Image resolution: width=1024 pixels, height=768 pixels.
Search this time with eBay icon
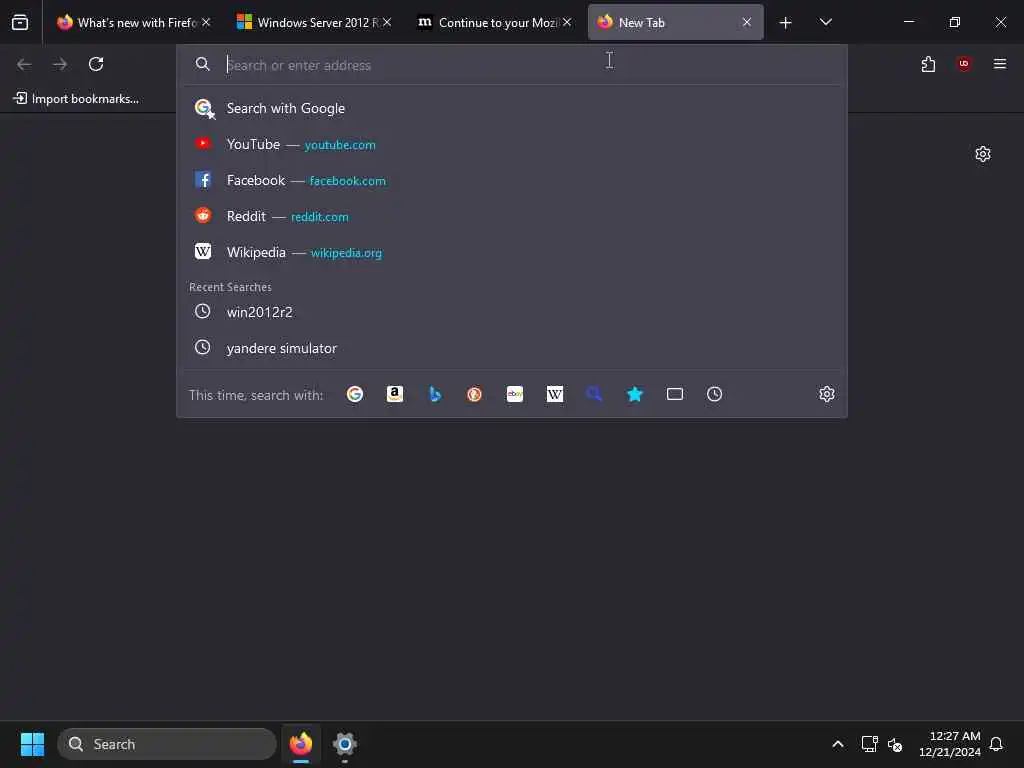tap(515, 394)
